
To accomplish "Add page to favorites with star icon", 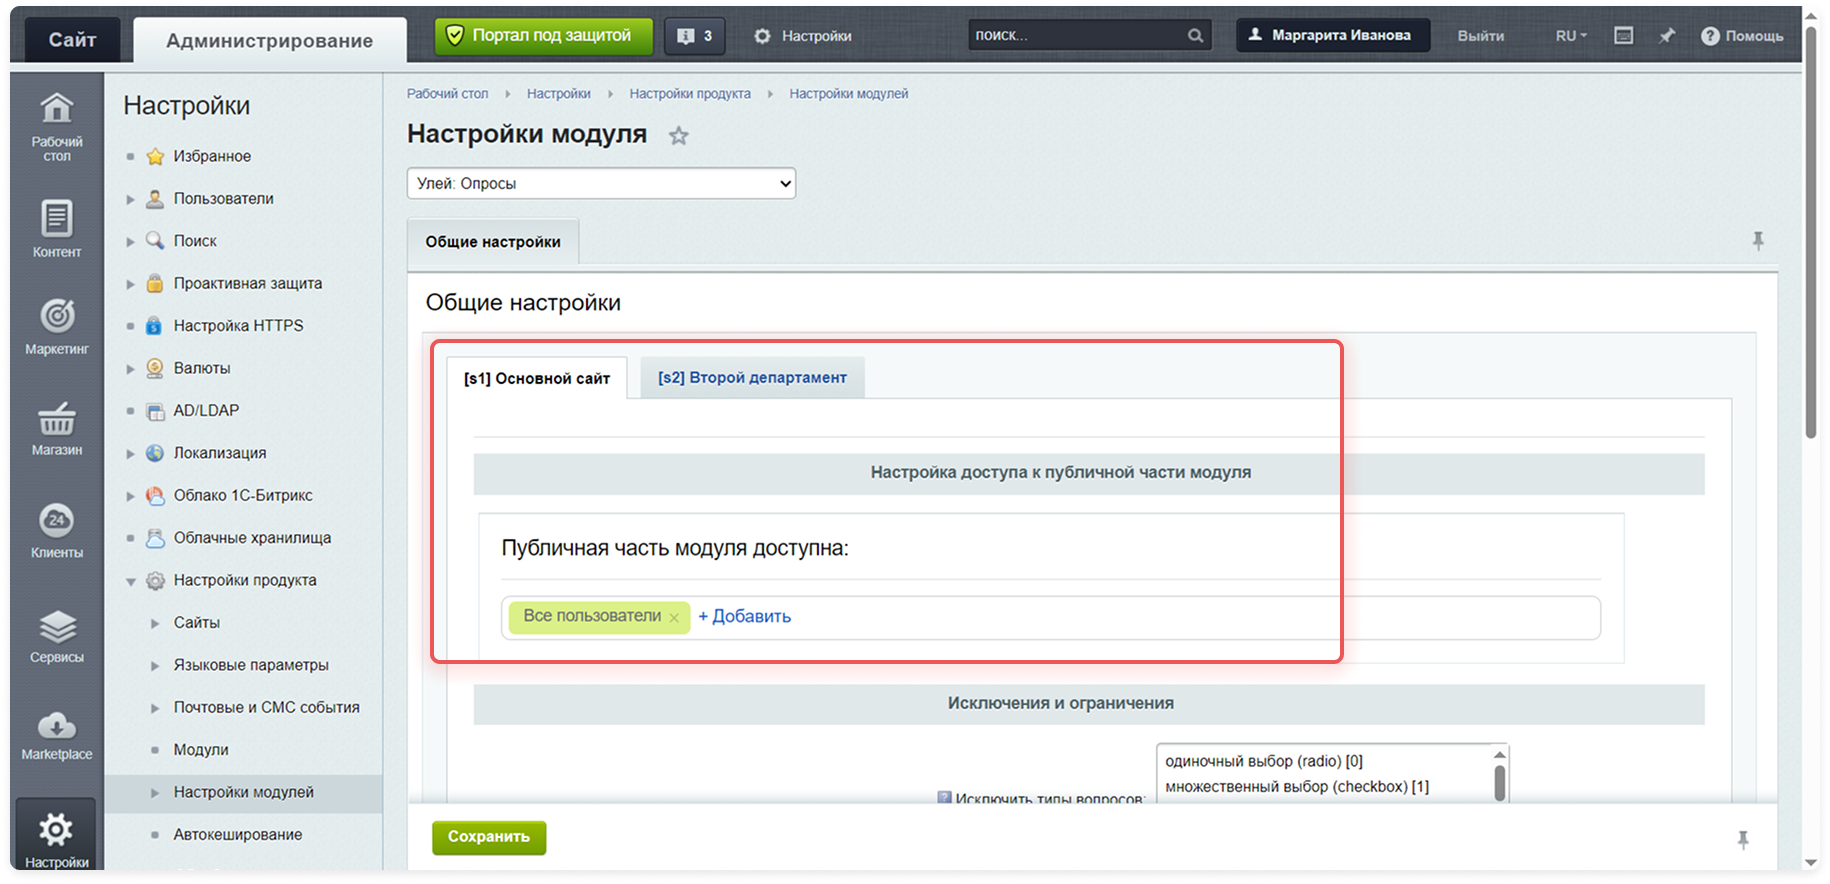I will coord(679,136).
